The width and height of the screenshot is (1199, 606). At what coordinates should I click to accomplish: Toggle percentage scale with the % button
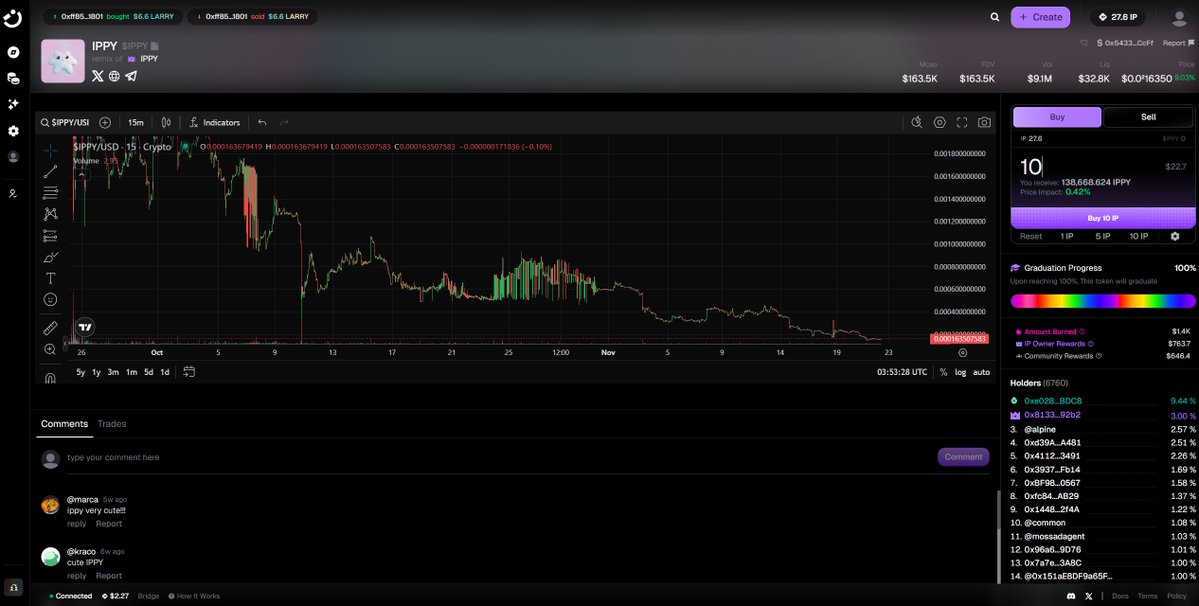click(943, 371)
